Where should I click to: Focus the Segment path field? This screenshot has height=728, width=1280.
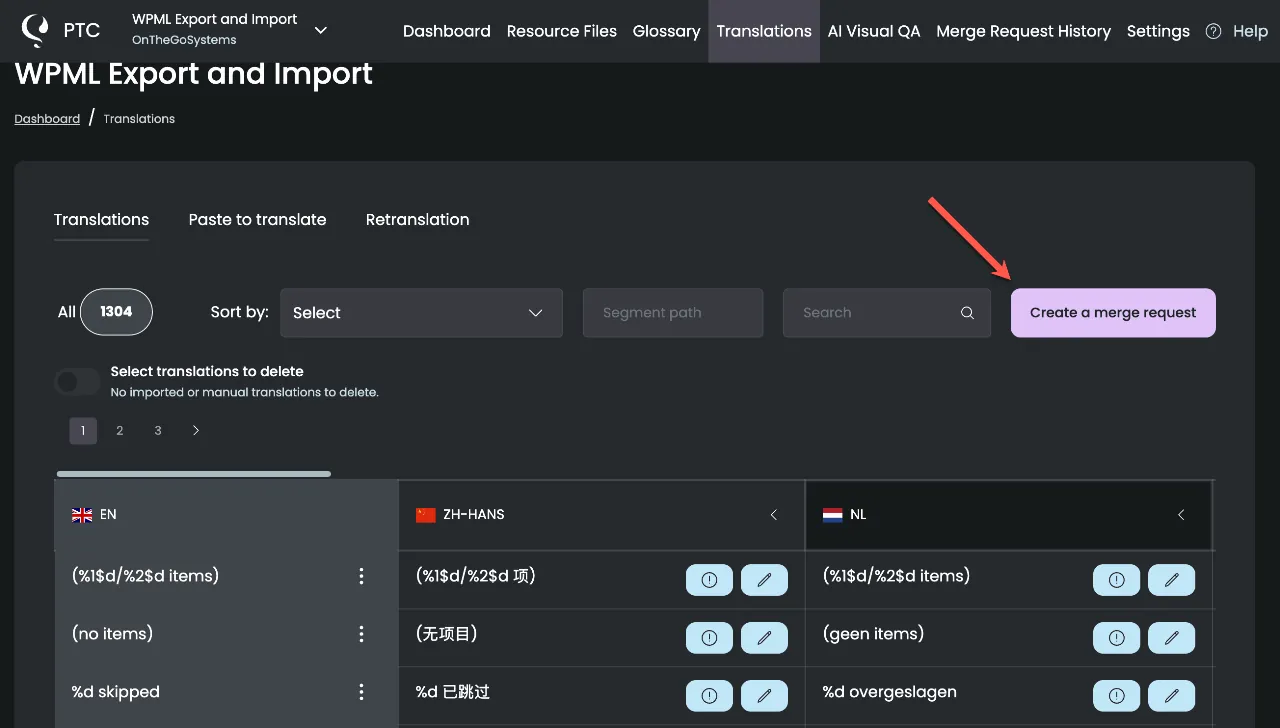point(673,312)
